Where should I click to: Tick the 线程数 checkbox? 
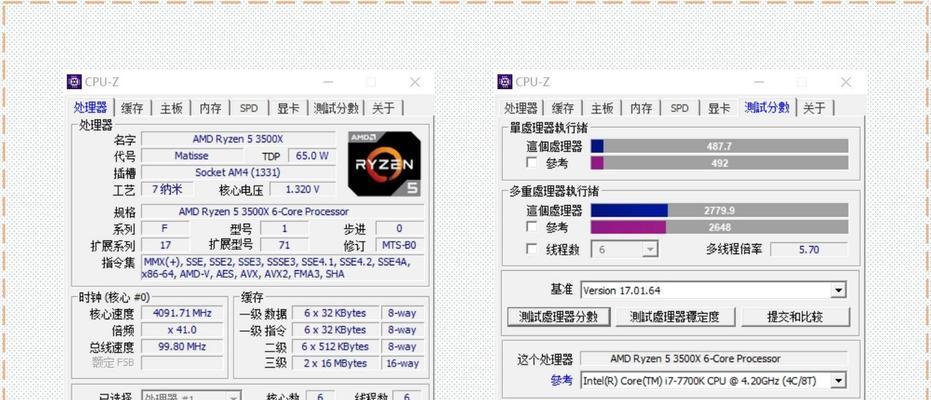click(532, 249)
